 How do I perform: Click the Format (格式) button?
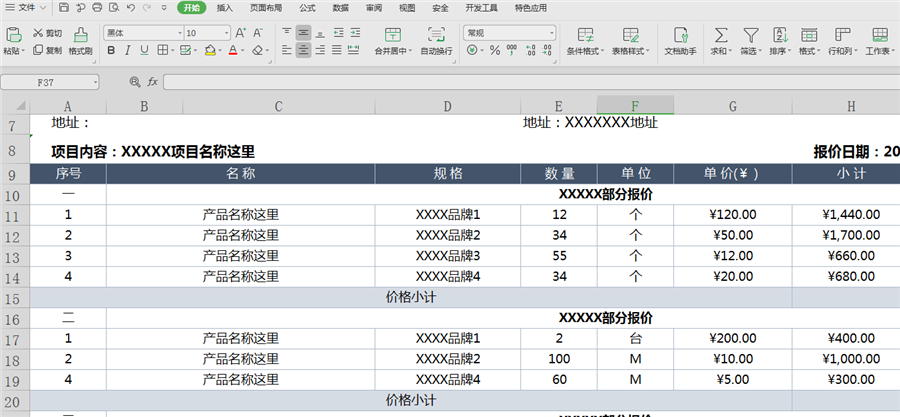point(809,41)
